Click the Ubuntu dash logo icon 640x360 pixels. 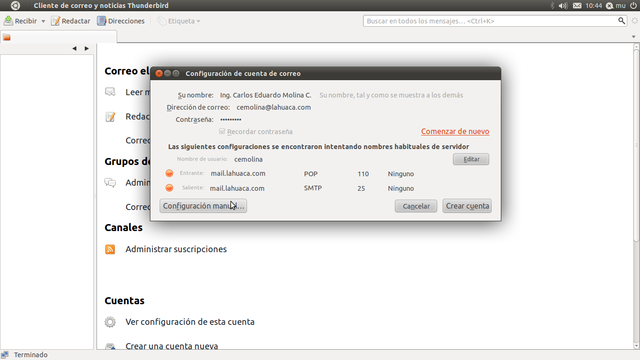click(x=15, y=5)
